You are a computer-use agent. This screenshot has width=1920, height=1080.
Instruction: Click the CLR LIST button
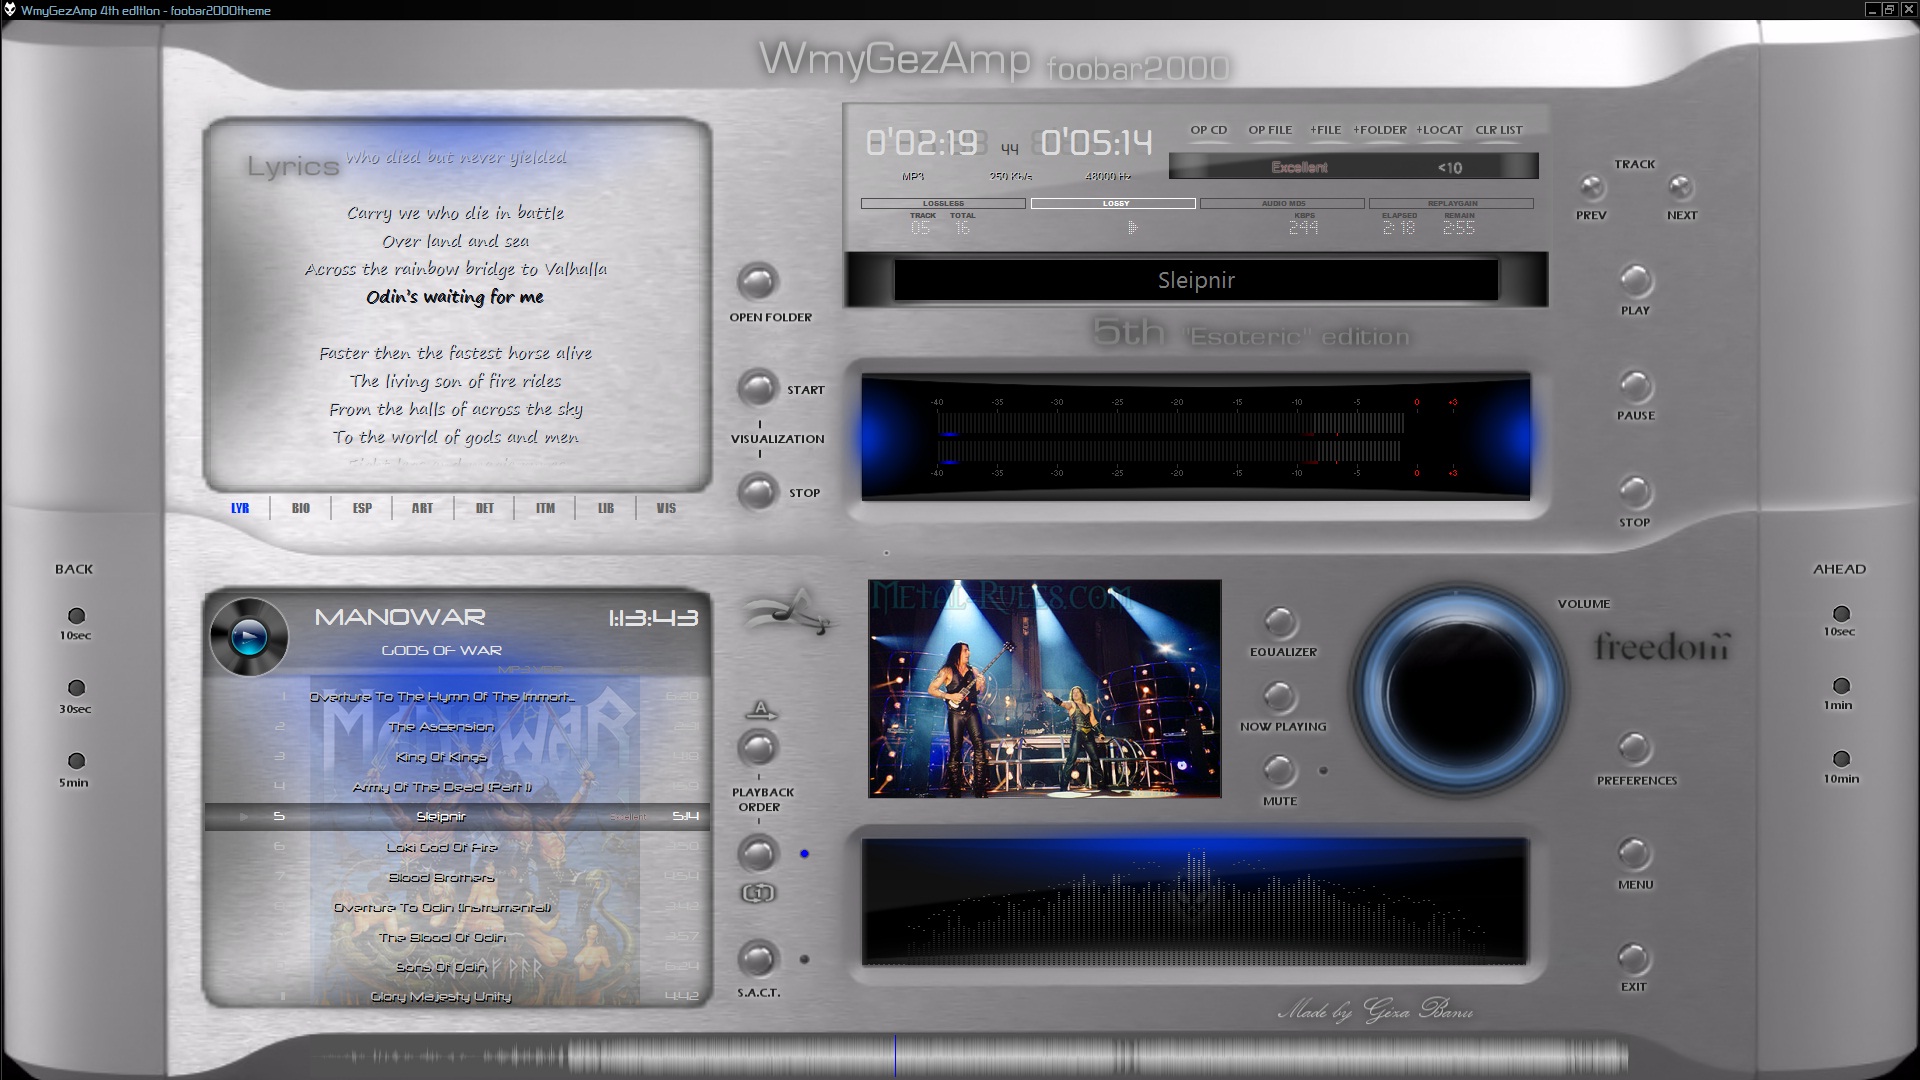click(x=1498, y=130)
